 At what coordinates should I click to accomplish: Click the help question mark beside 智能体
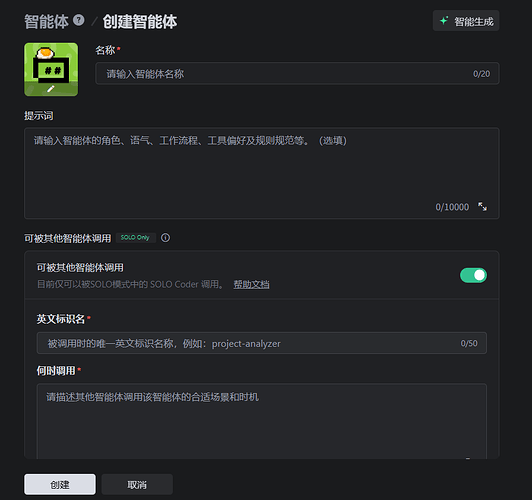click(x=78, y=20)
